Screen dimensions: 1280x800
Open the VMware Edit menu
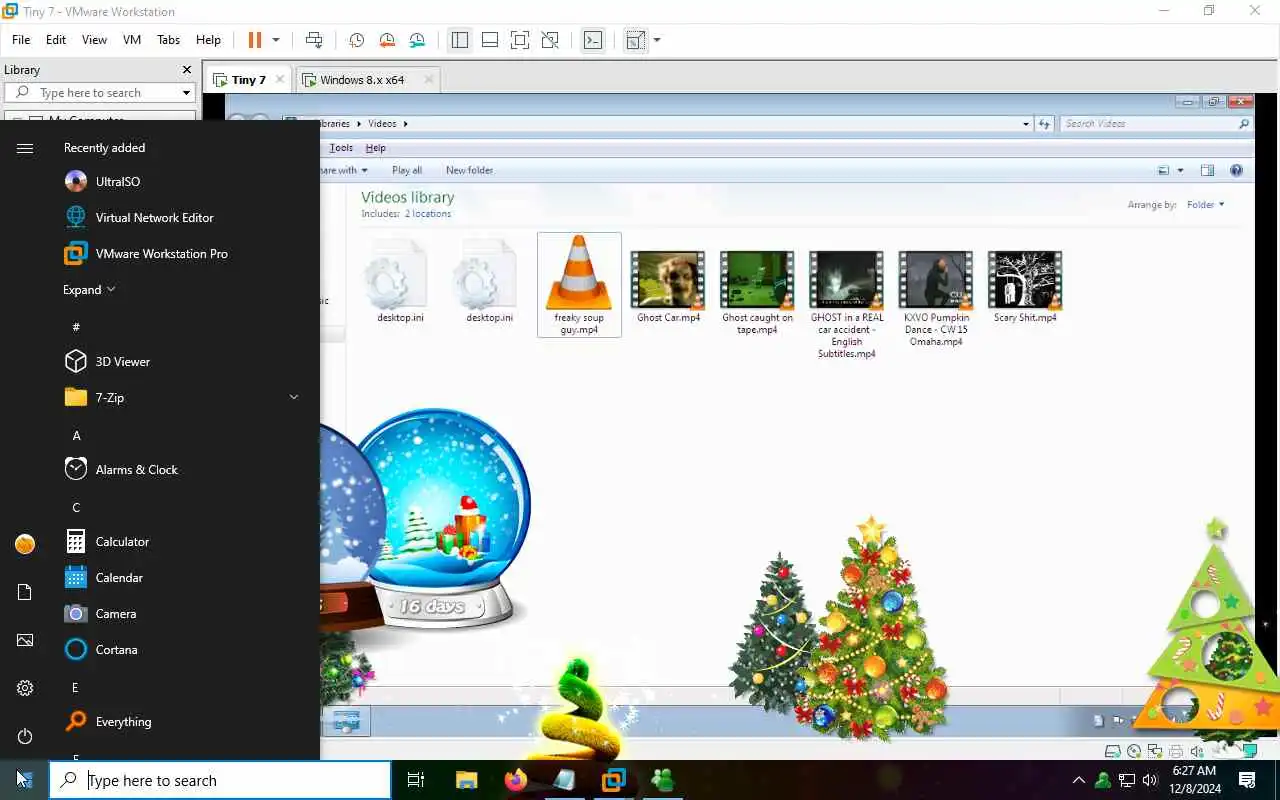(56, 40)
